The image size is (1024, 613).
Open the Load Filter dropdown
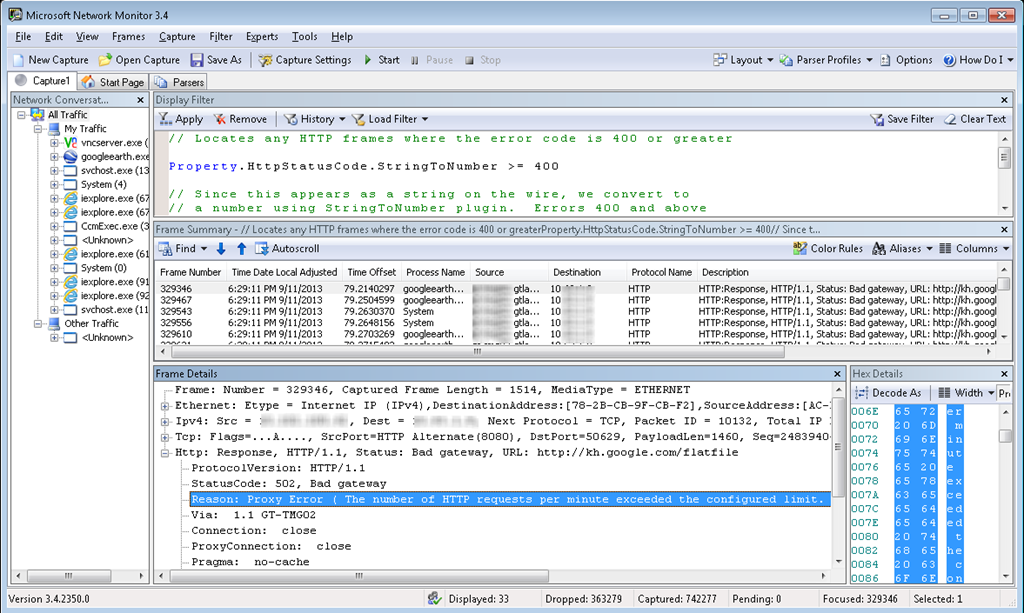(398, 119)
